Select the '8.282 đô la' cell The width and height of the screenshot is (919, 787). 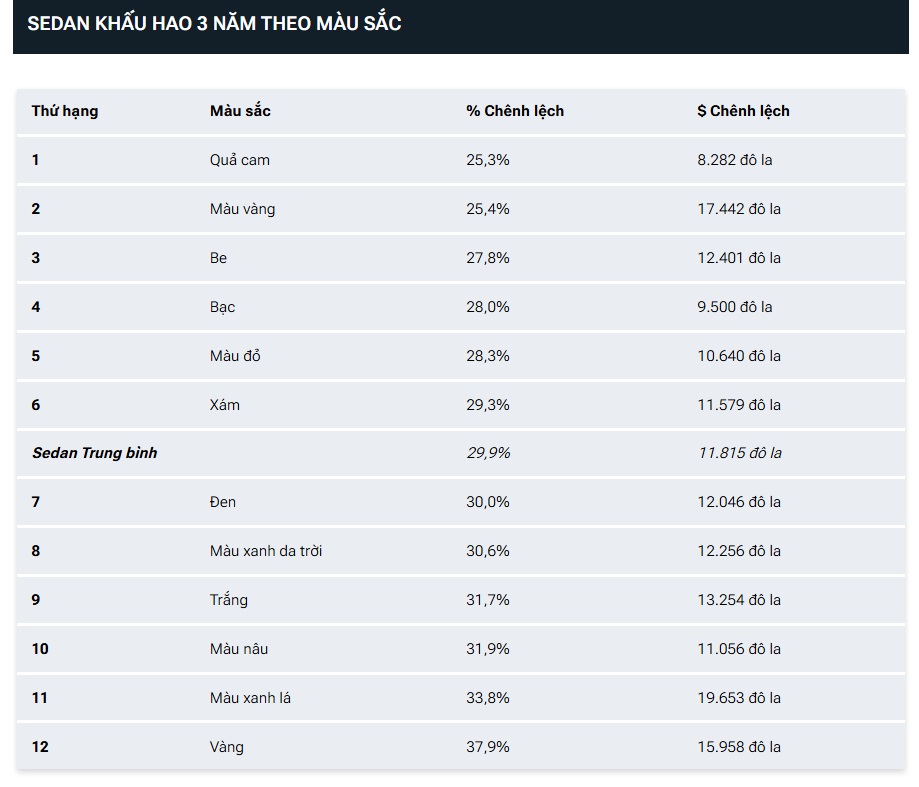click(734, 160)
